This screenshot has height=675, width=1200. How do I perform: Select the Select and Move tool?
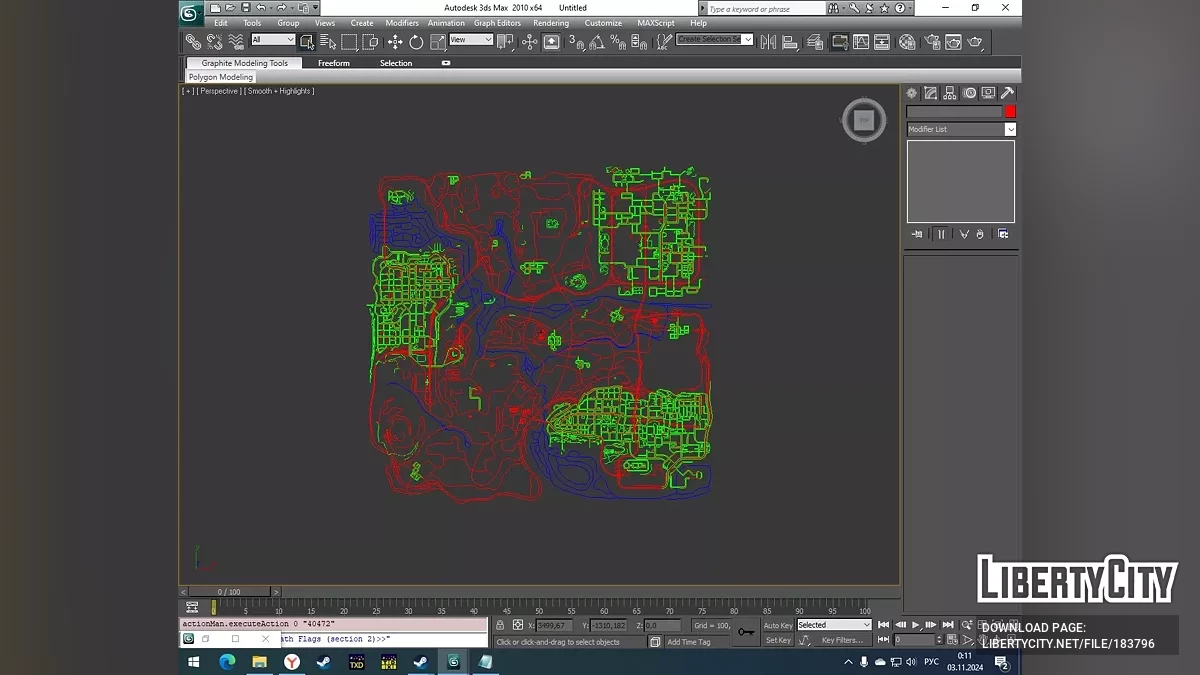pos(394,41)
